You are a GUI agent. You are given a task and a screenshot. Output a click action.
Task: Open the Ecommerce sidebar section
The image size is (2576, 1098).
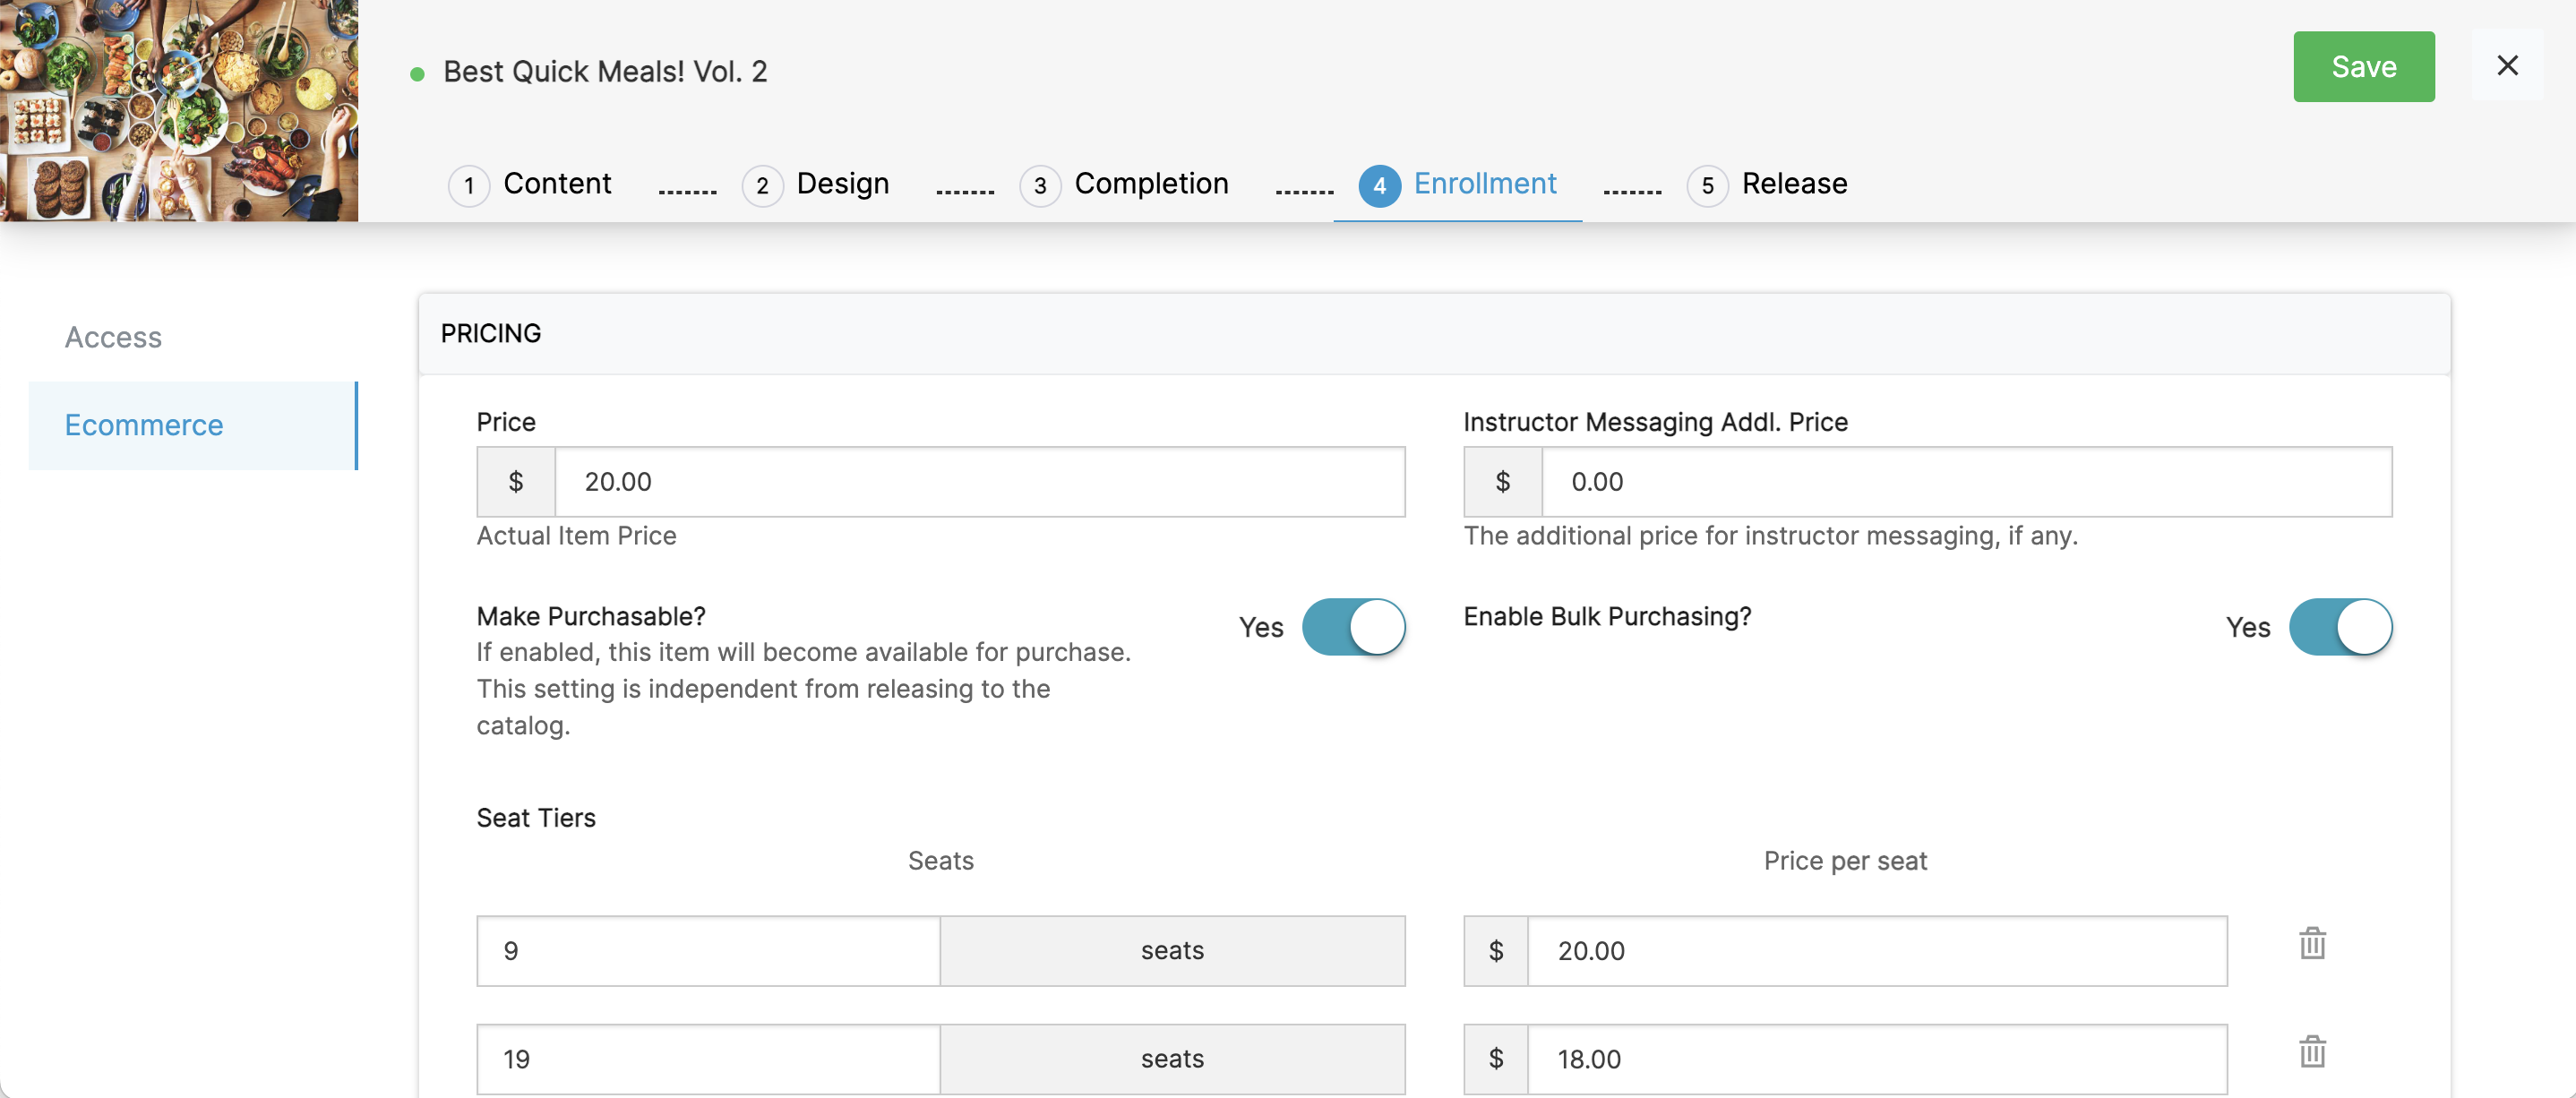[x=193, y=425]
